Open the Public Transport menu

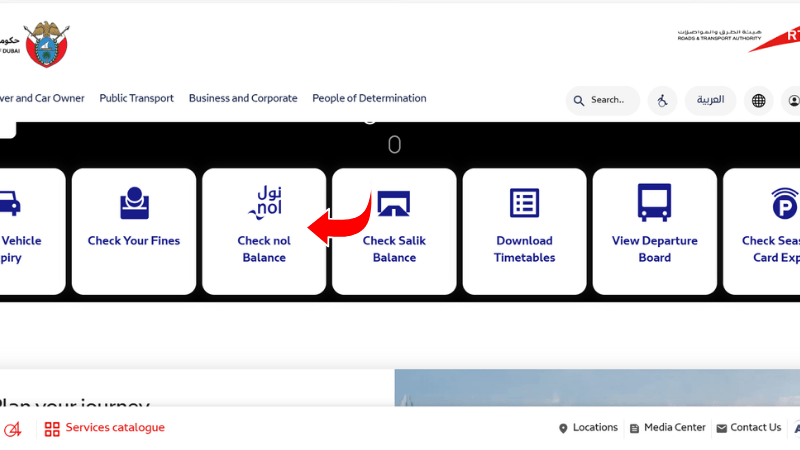click(x=136, y=98)
